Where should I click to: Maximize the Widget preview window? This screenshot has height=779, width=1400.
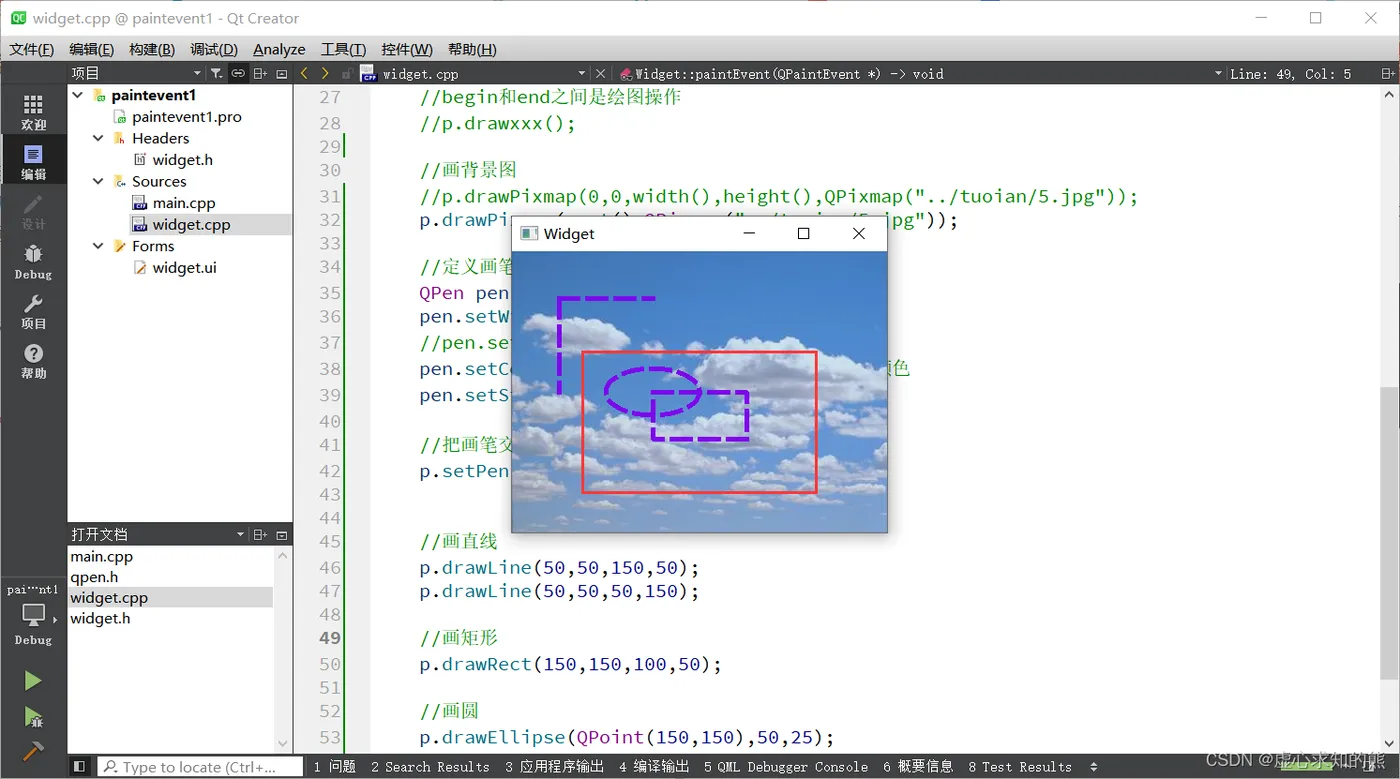coord(803,234)
